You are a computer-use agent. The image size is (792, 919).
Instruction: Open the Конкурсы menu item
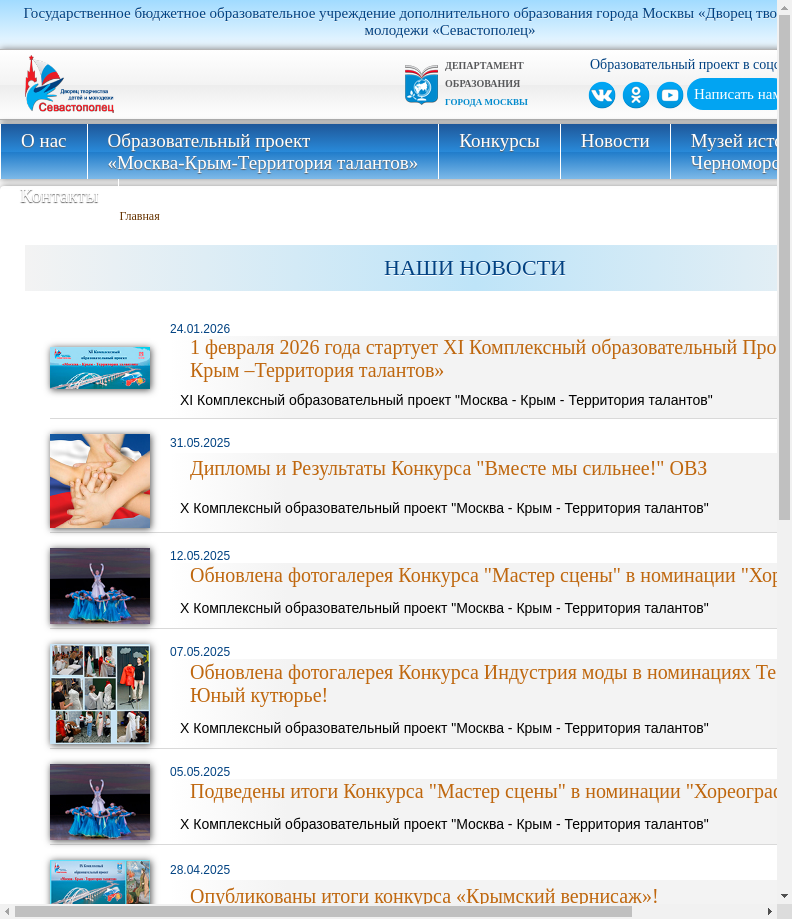coord(499,151)
